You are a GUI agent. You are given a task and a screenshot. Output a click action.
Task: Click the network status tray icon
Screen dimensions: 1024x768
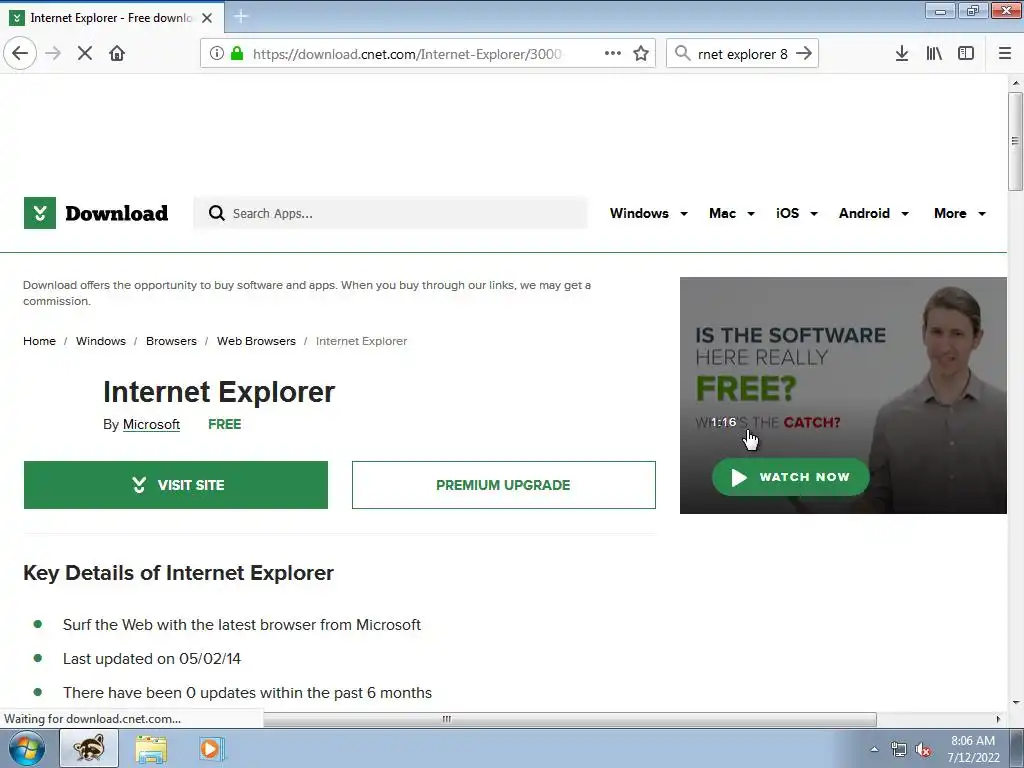[x=899, y=750]
